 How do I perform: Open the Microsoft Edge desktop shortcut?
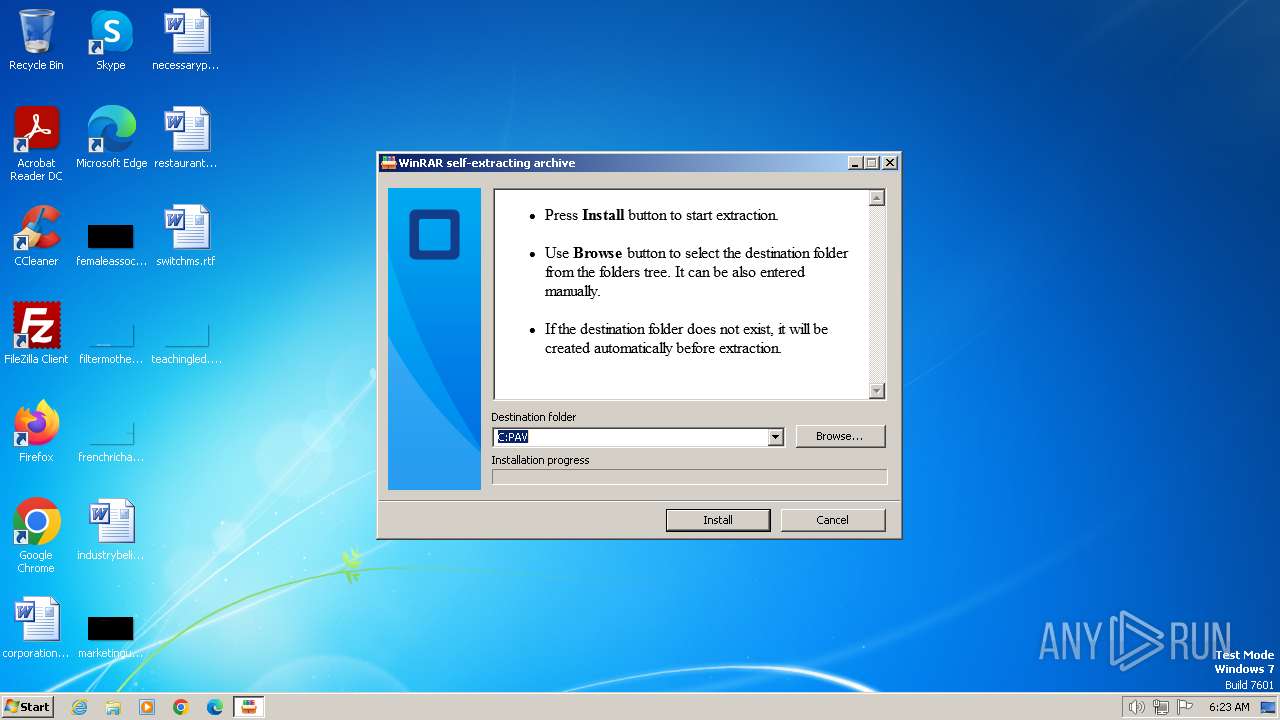pos(111,138)
